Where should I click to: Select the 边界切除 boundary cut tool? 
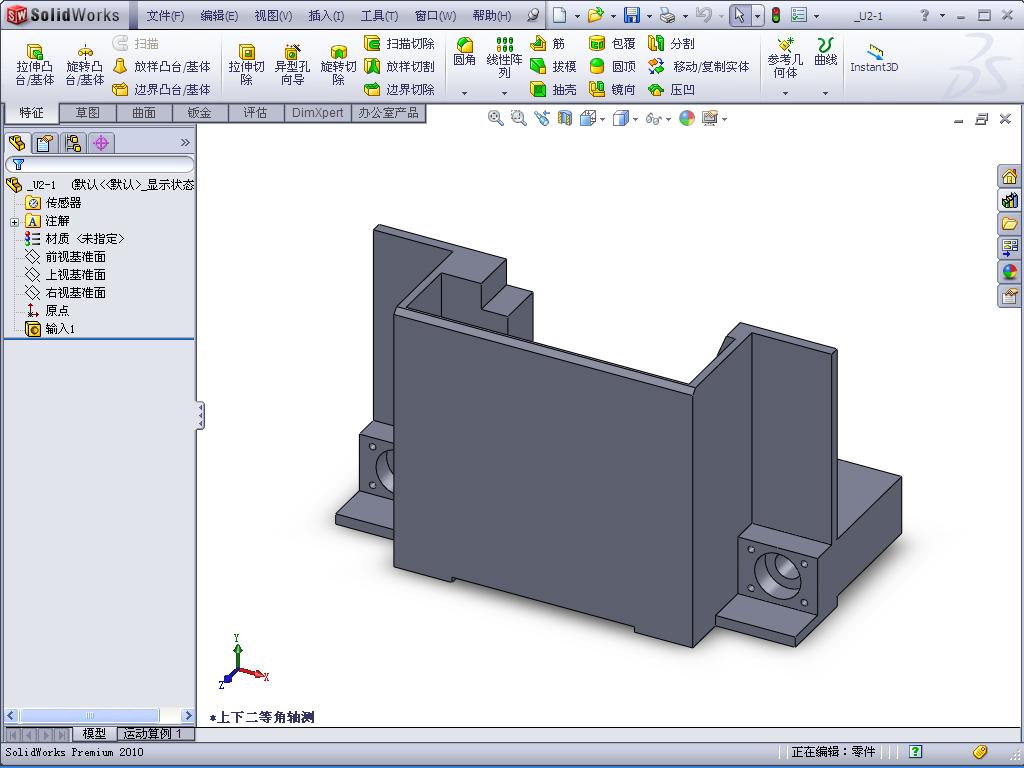pyautogui.click(x=399, y=89)
